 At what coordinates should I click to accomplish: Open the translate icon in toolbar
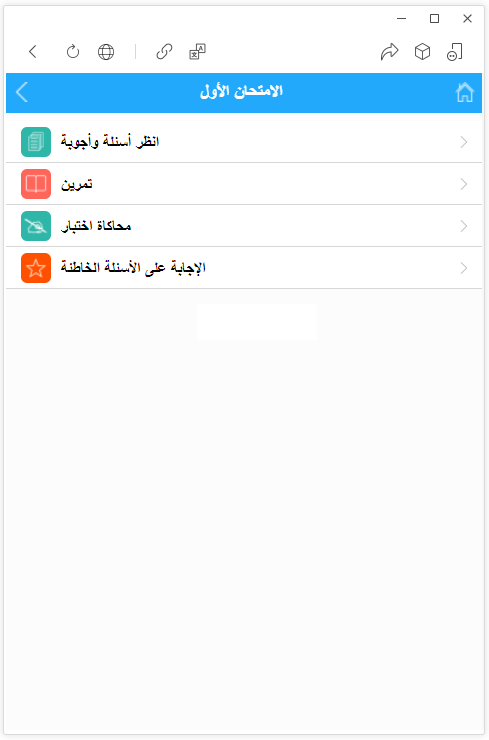197,51
